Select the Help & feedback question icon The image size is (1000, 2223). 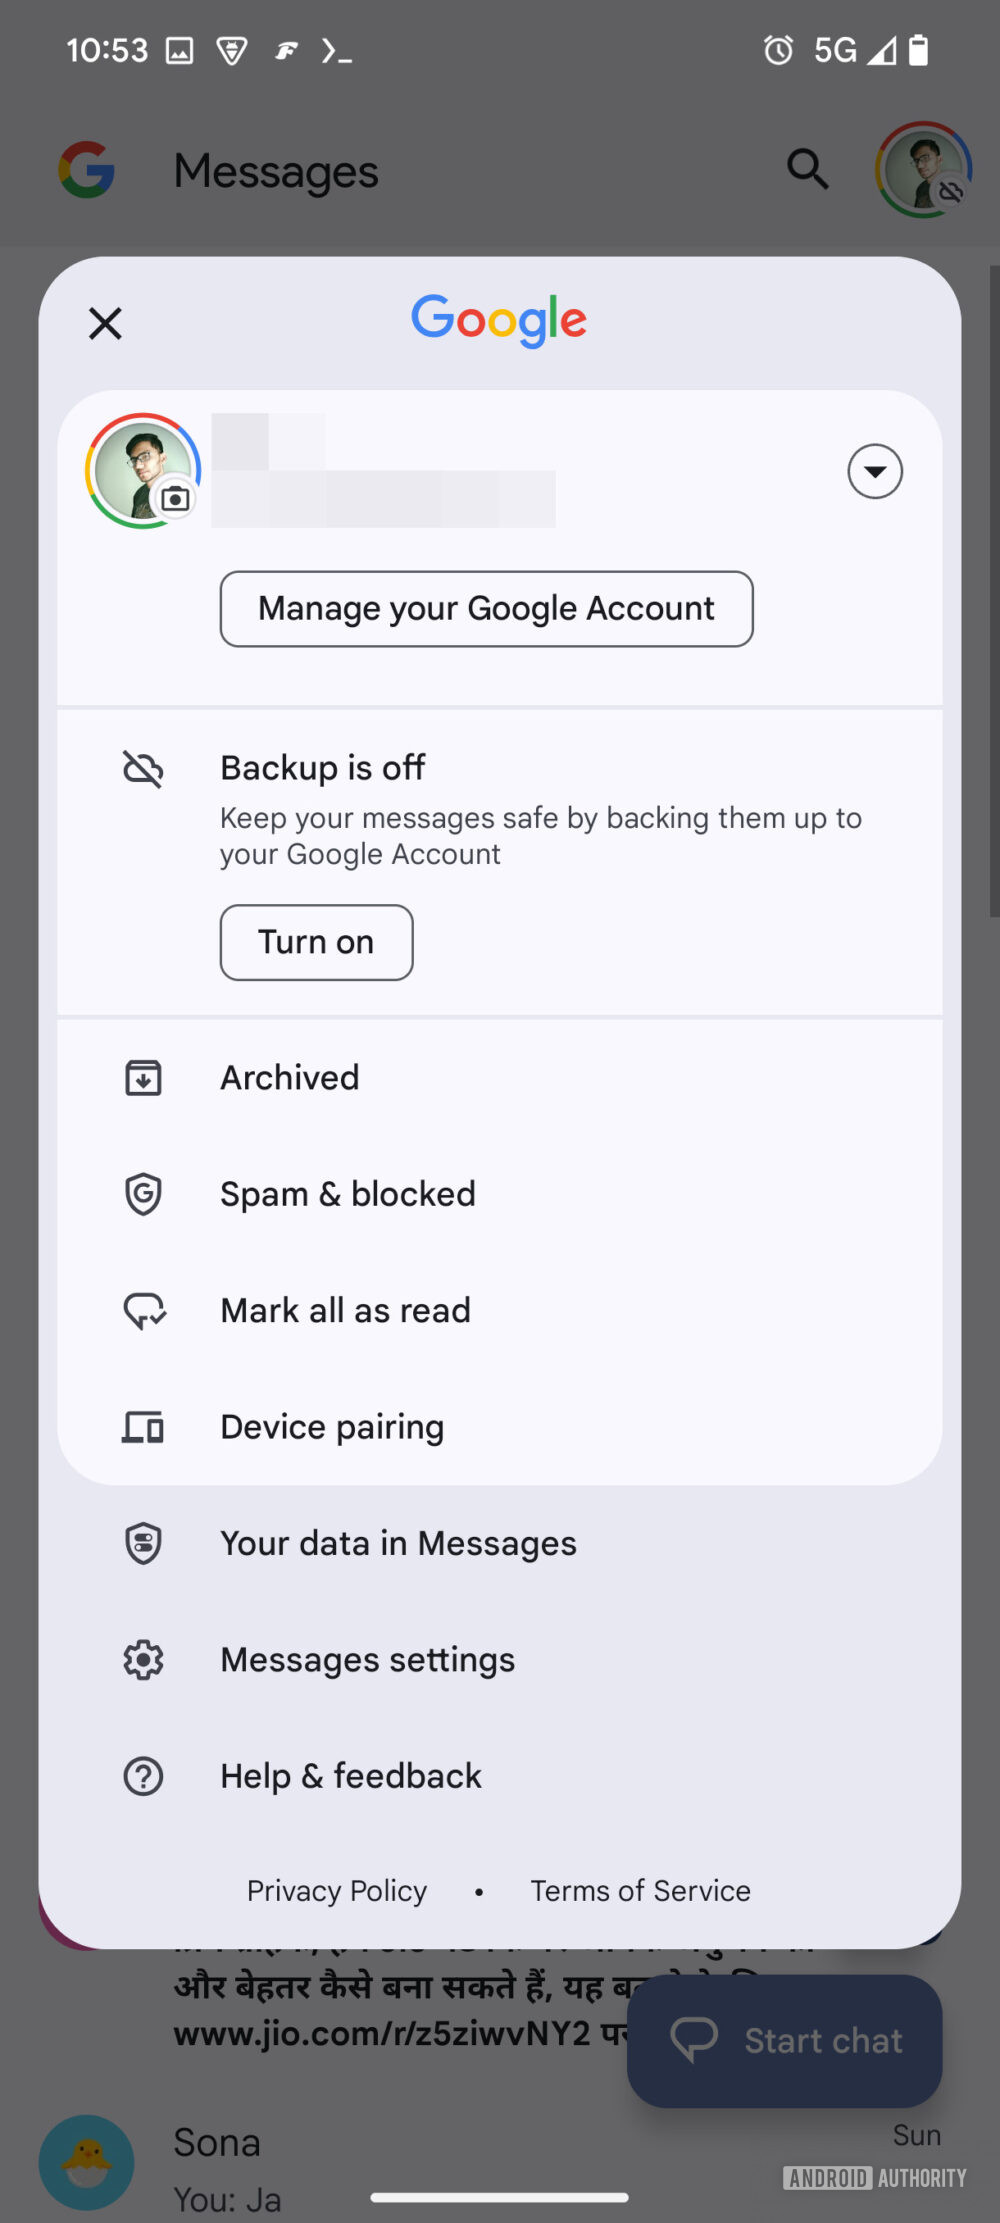click(x=143, y=1776)
